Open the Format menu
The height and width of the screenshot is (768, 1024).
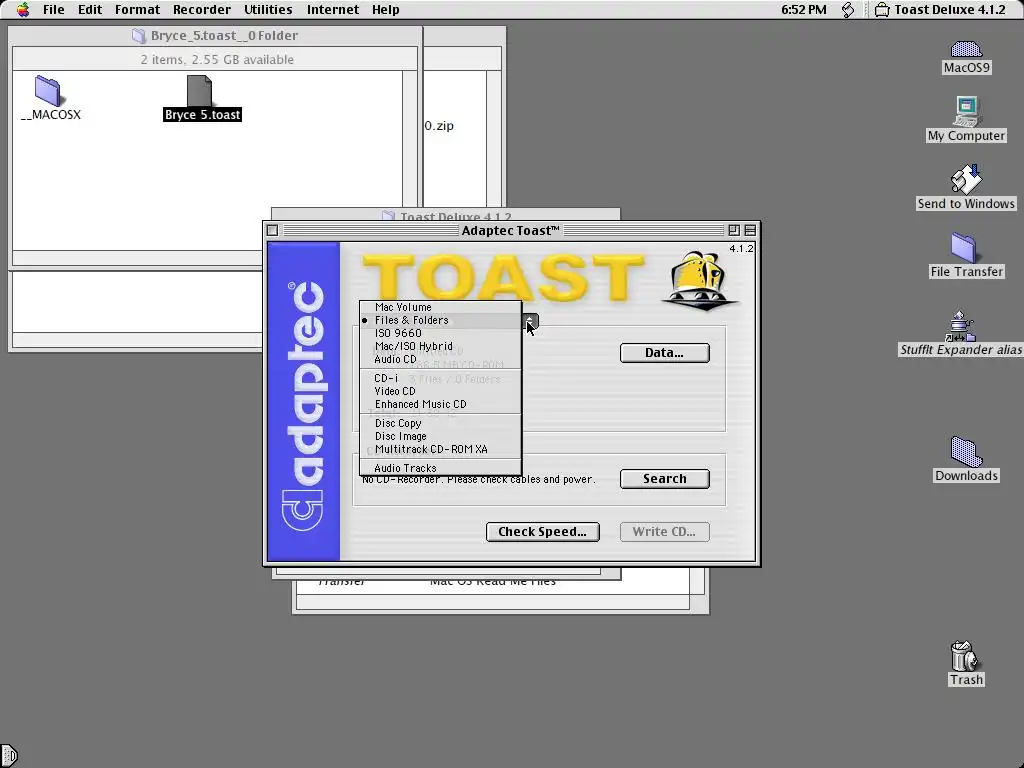(x=137, y=10)
